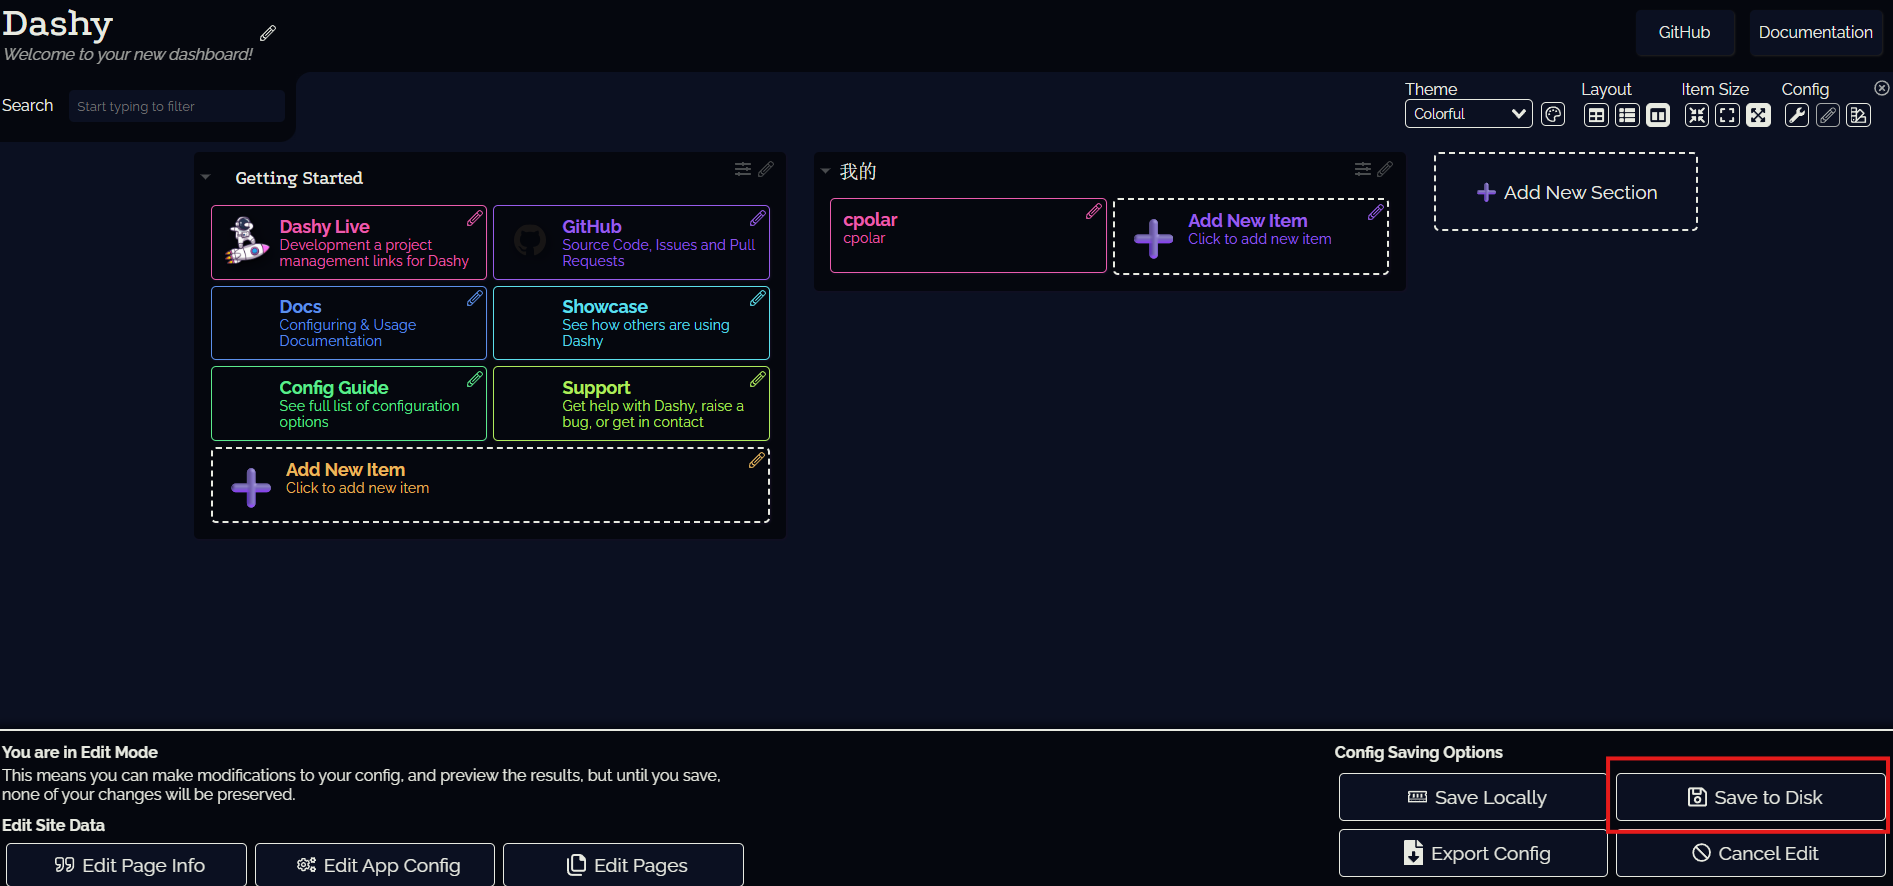
Task: Click the Save Locally button
Action: click(x=1473, y=797)
